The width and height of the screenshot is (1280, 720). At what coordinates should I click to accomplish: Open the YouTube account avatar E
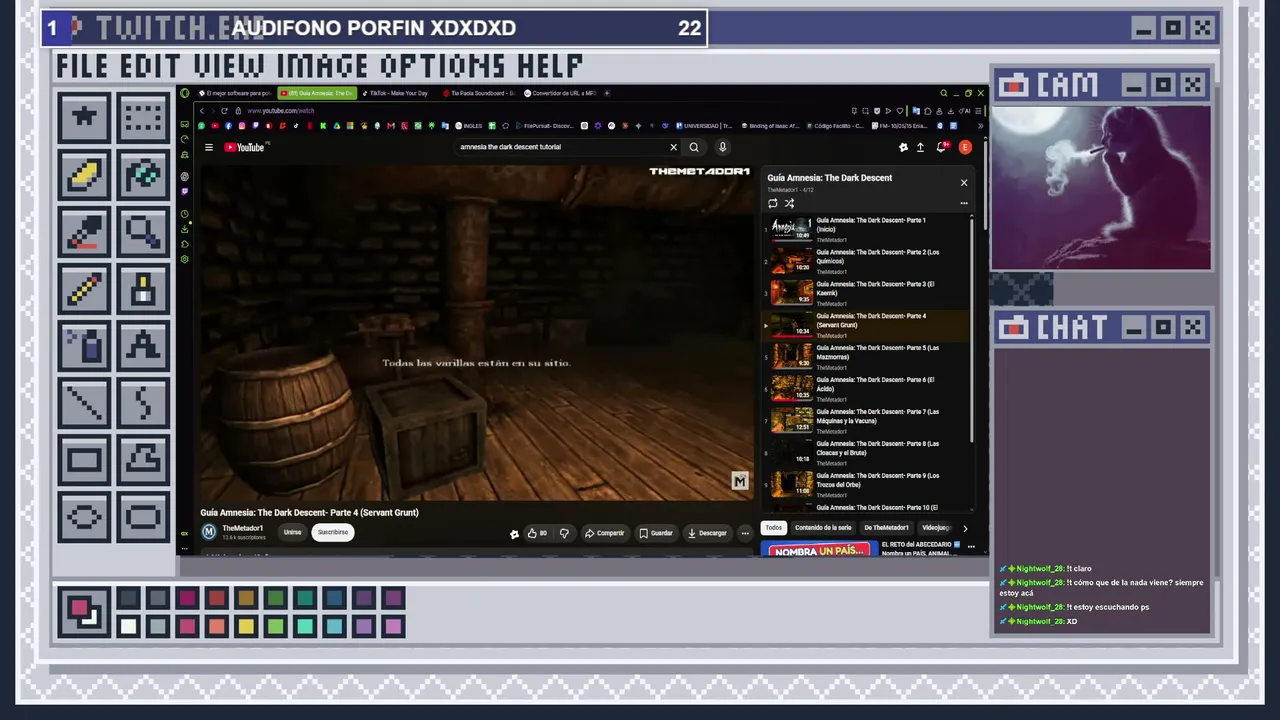coord(965,147)
